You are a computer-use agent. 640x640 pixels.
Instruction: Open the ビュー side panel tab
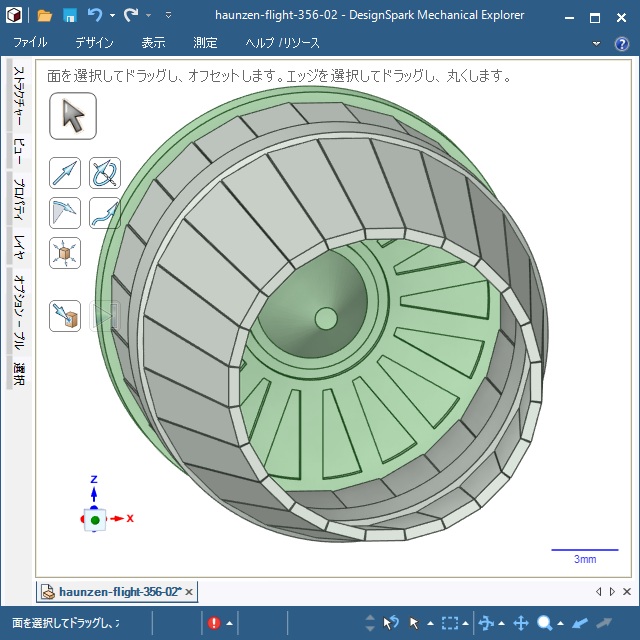point(19,151)
